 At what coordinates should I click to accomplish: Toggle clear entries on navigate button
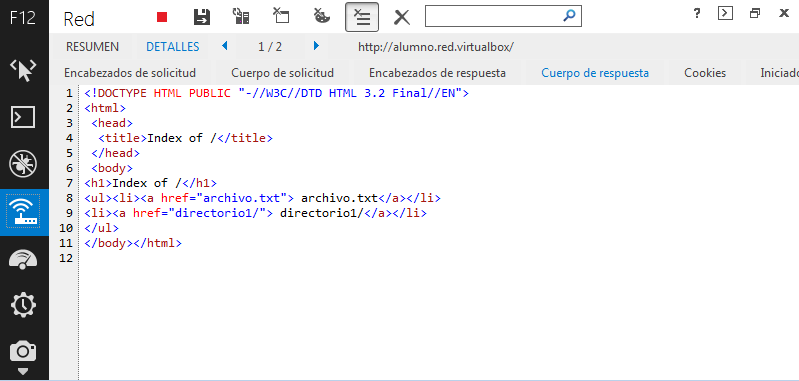pyautogui.click(x=361, y=17)
